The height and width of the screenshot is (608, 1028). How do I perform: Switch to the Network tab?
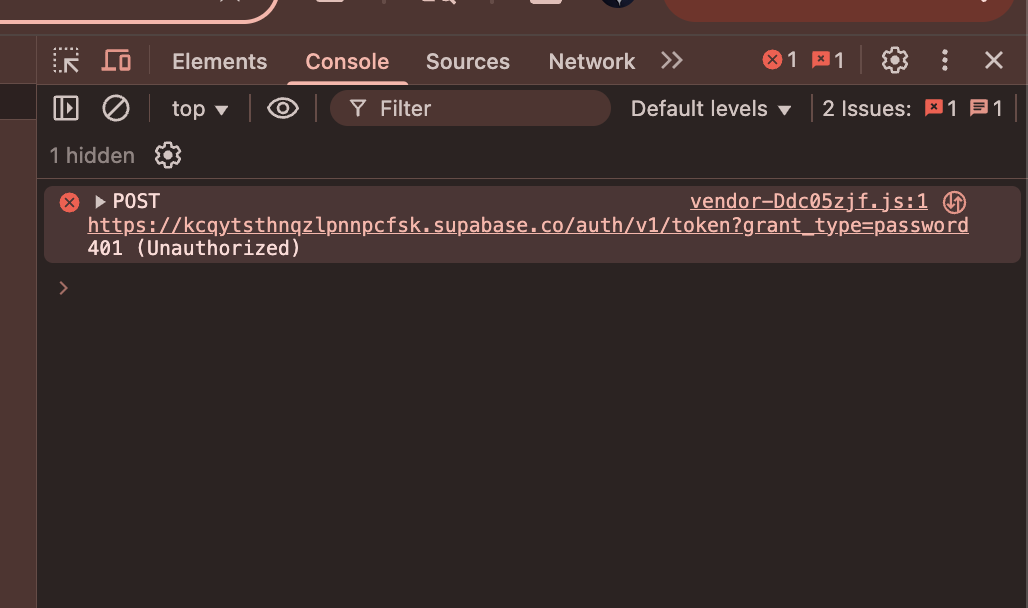pos(591,62)
